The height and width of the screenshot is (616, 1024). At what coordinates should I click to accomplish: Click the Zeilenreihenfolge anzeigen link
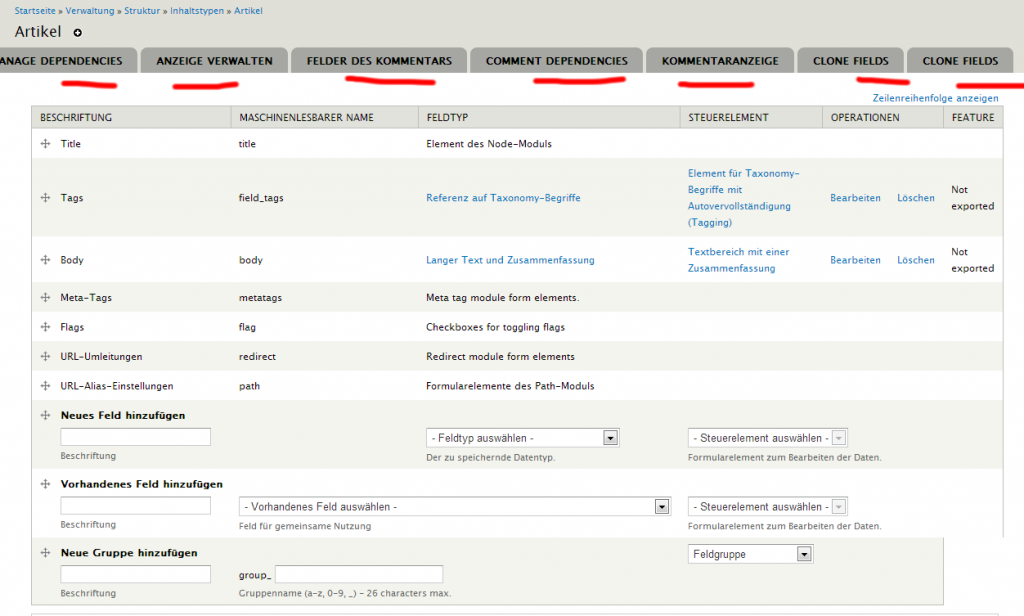point(935,99)
